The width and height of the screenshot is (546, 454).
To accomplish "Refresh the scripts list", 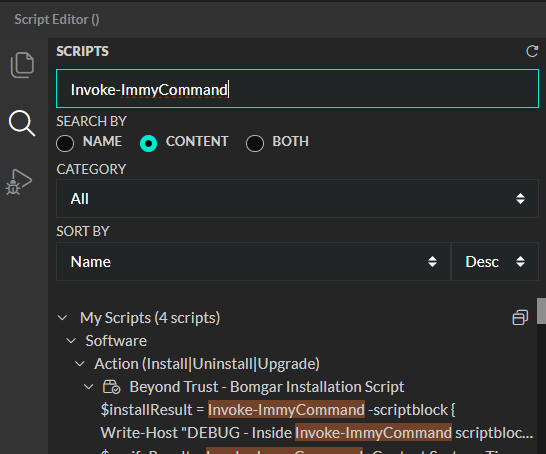I will (532, 51).
